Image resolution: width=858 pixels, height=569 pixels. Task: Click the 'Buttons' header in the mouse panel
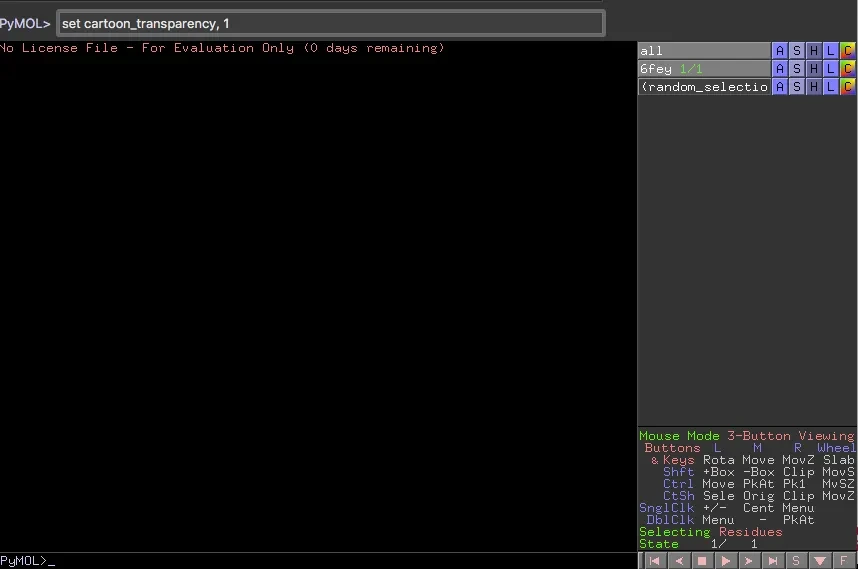tap(672, 448)
